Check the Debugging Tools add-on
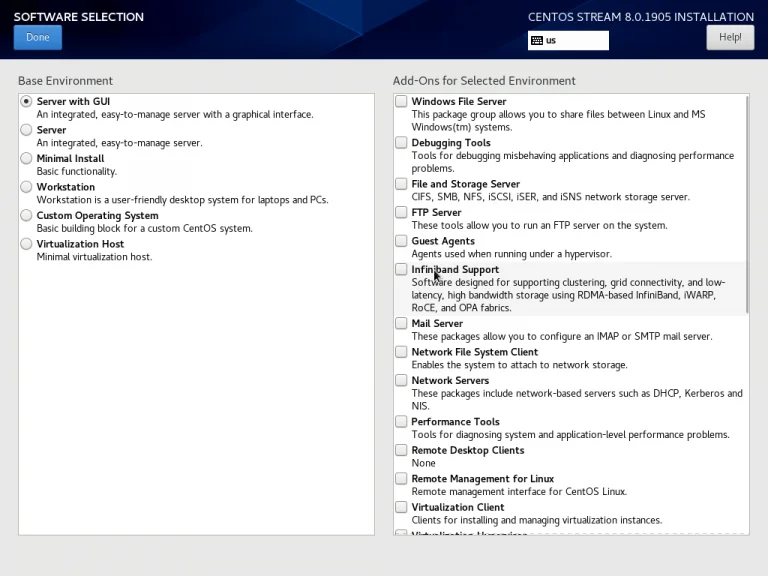Image resolution: width=768 pixels, height=576 pixels. pyautogui.click(x=401, y=143)
